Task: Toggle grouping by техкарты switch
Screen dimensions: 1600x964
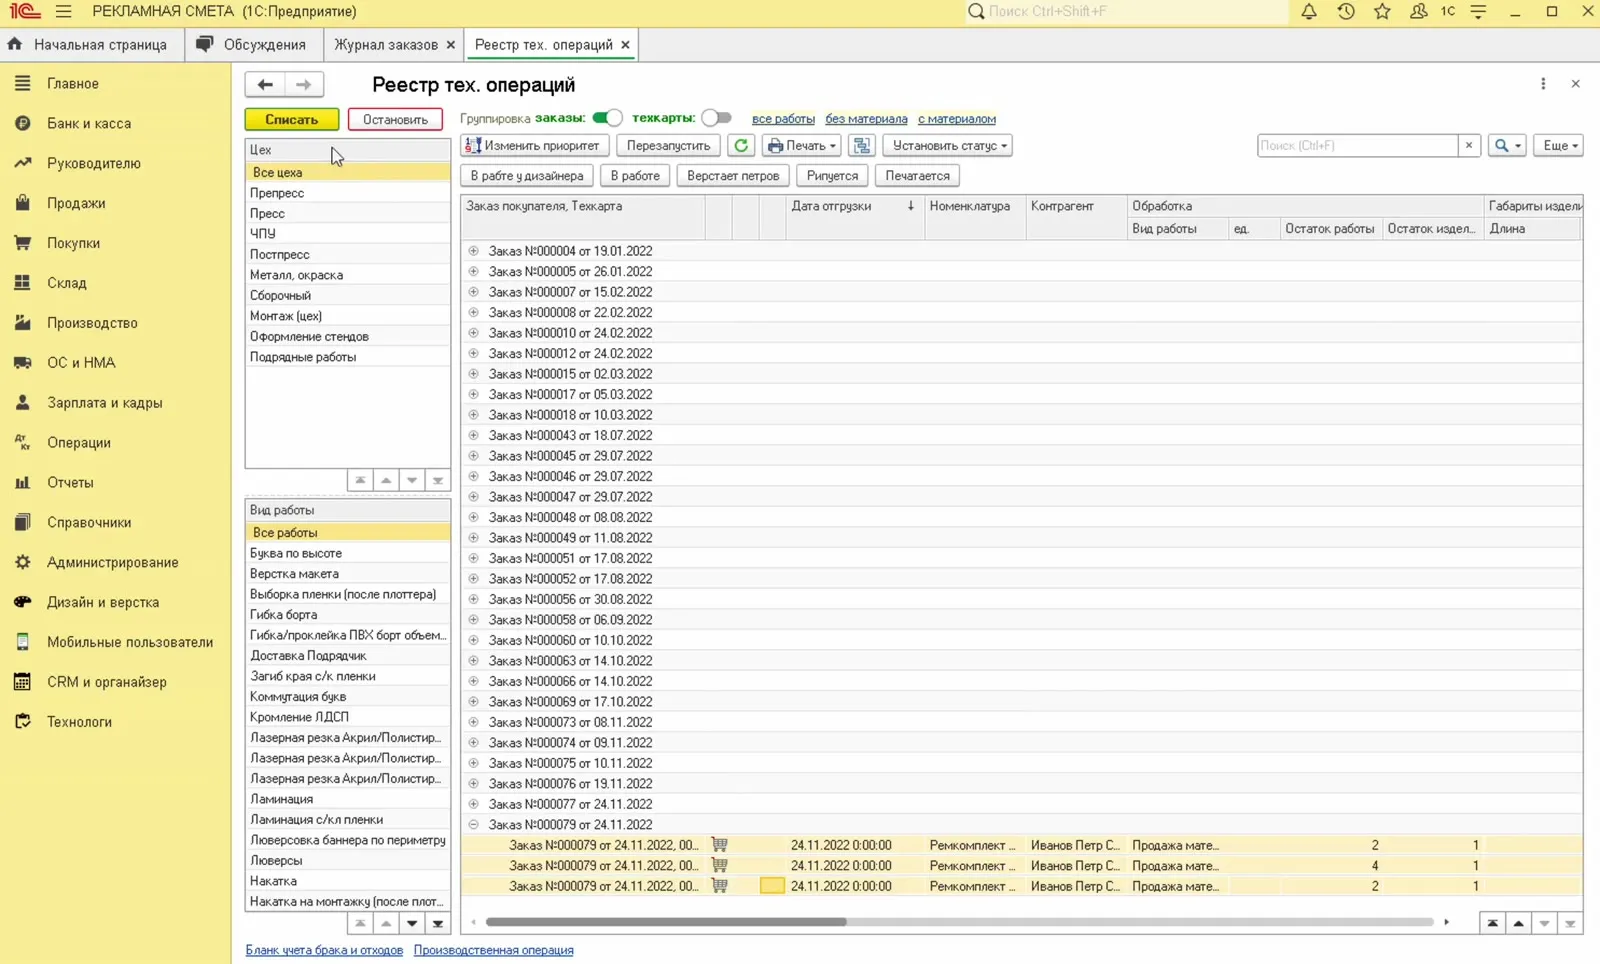Action: (716, 118)
